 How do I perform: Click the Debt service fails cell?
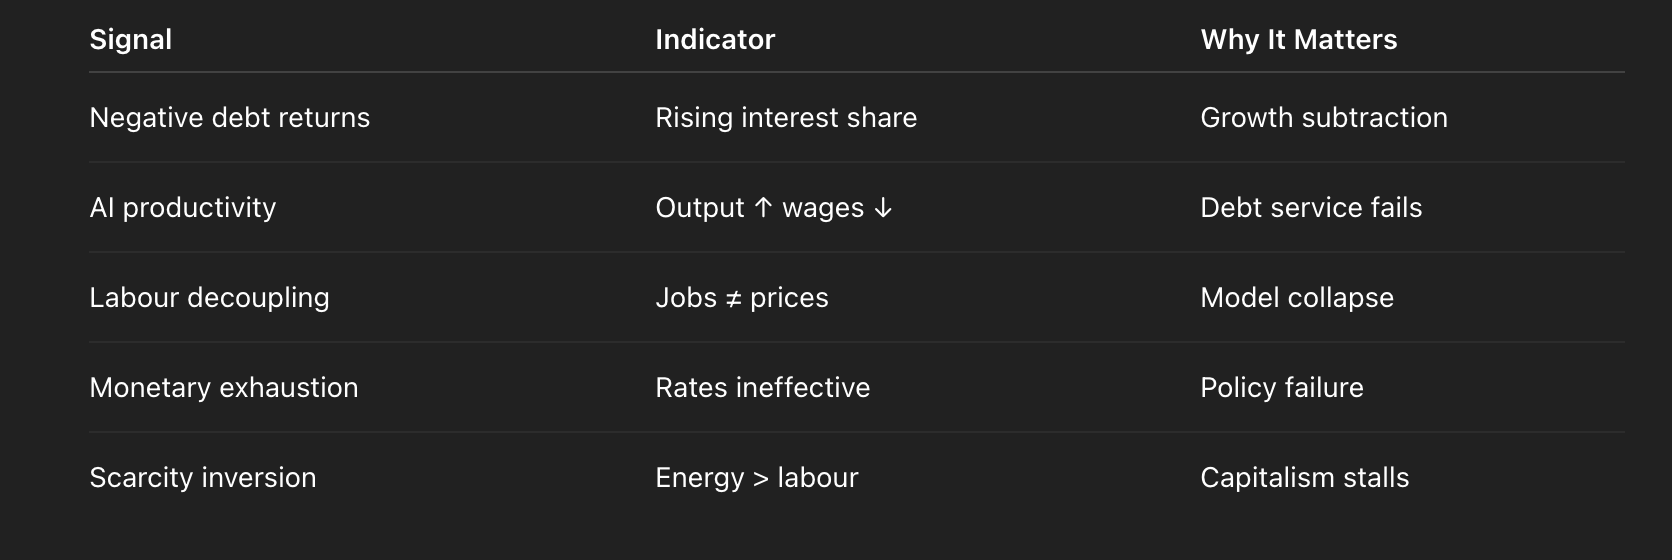[1310, 208]
